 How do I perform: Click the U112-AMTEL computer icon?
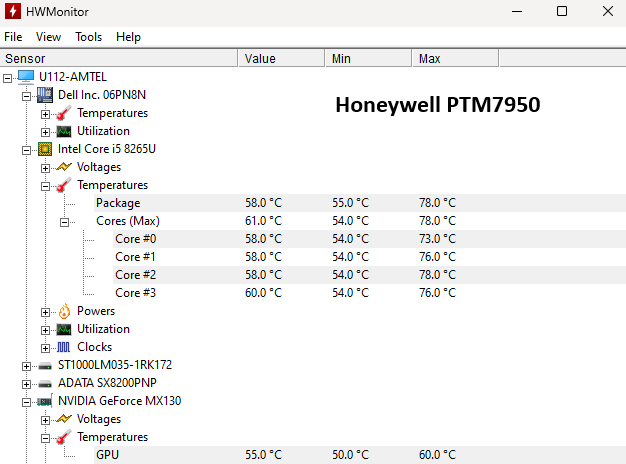(26, 77)
